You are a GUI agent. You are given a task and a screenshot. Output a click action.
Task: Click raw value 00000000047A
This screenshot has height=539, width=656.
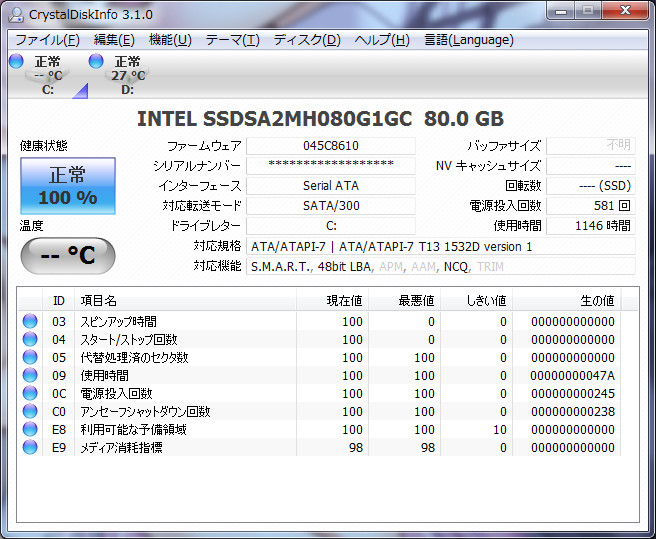(x=572, y=376)
